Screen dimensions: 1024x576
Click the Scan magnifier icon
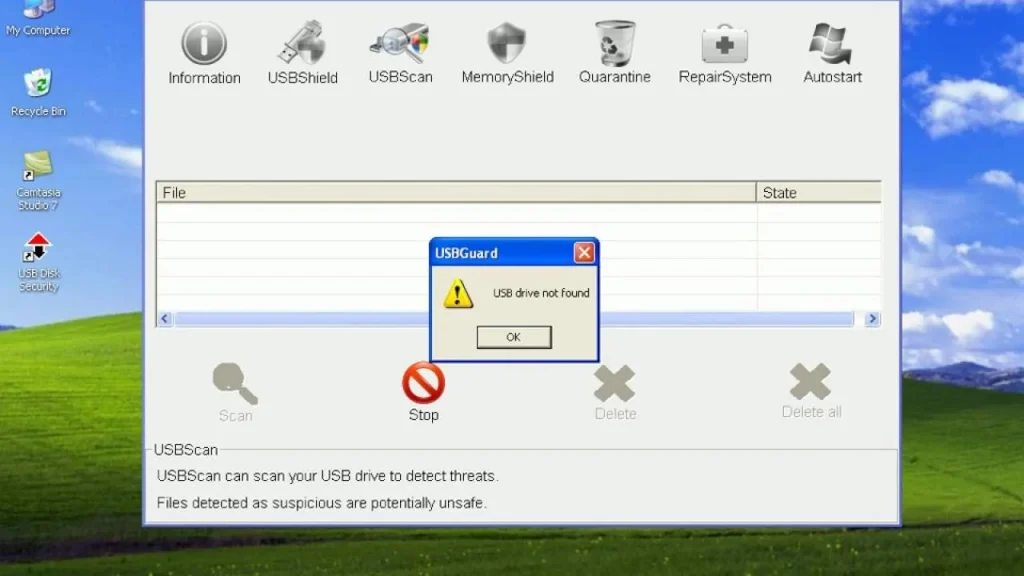pos(235,383)
